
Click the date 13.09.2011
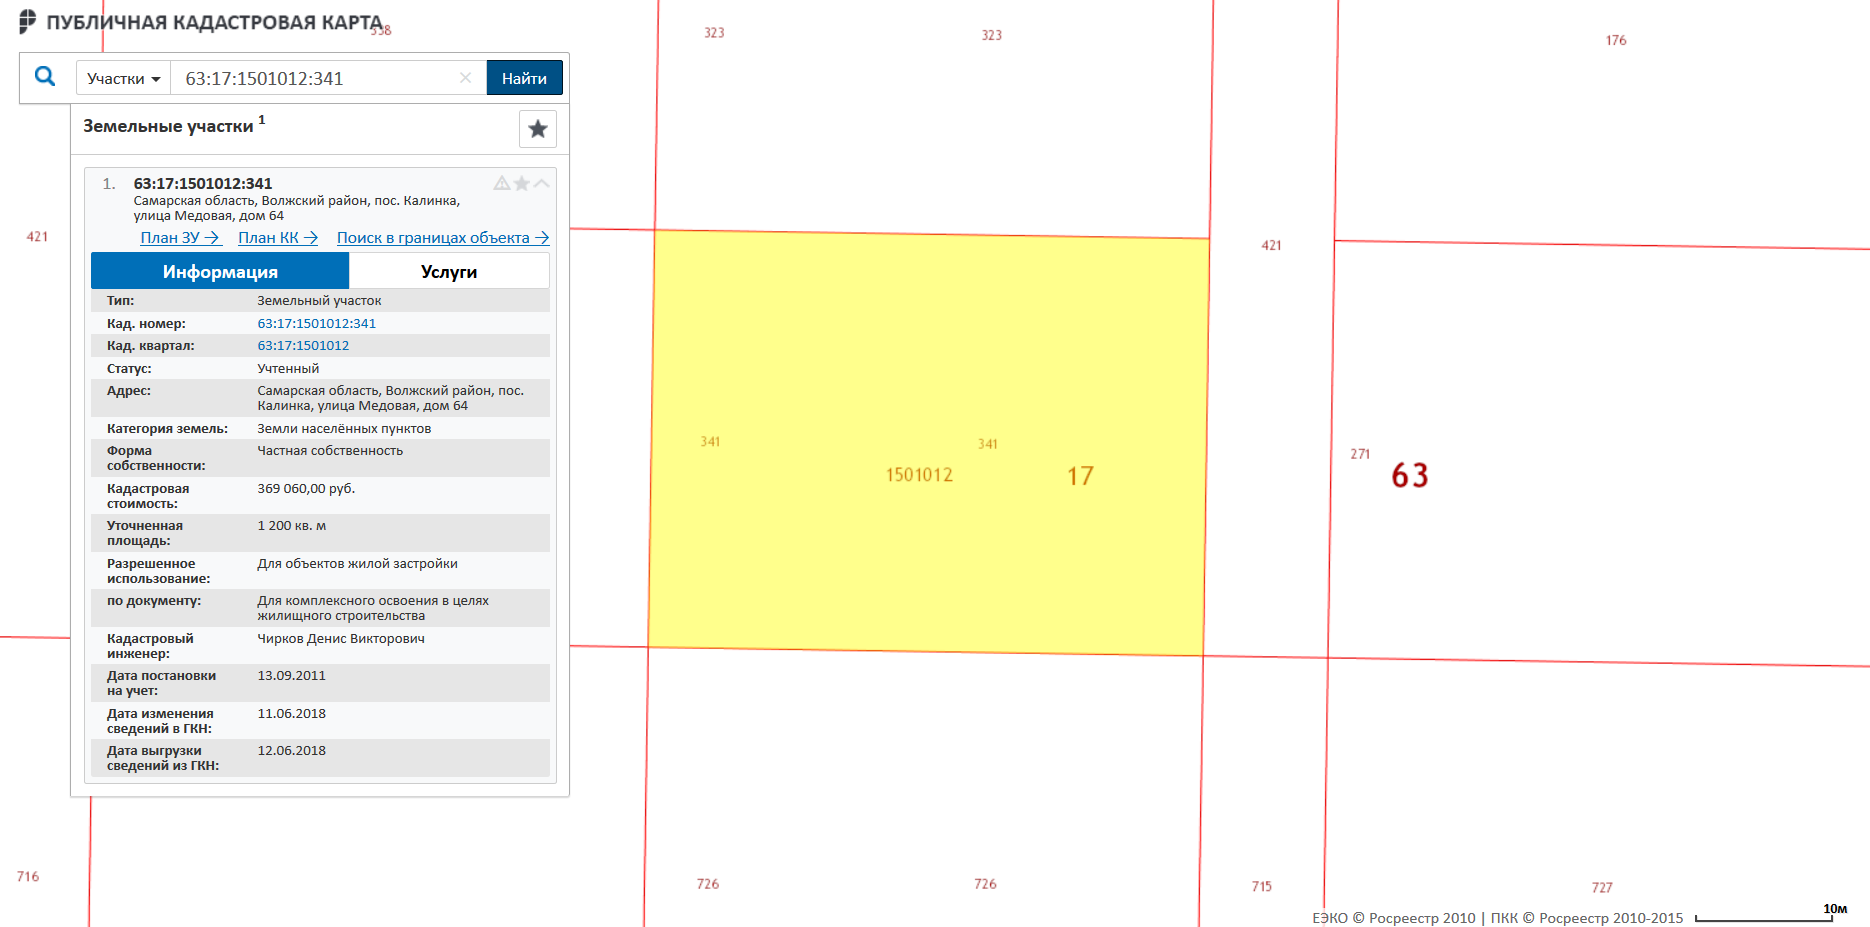click(292, 676)
